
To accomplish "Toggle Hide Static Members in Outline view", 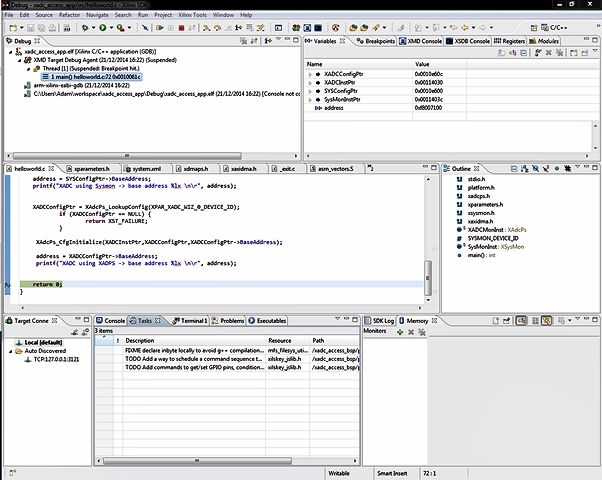I will [546, 168].
